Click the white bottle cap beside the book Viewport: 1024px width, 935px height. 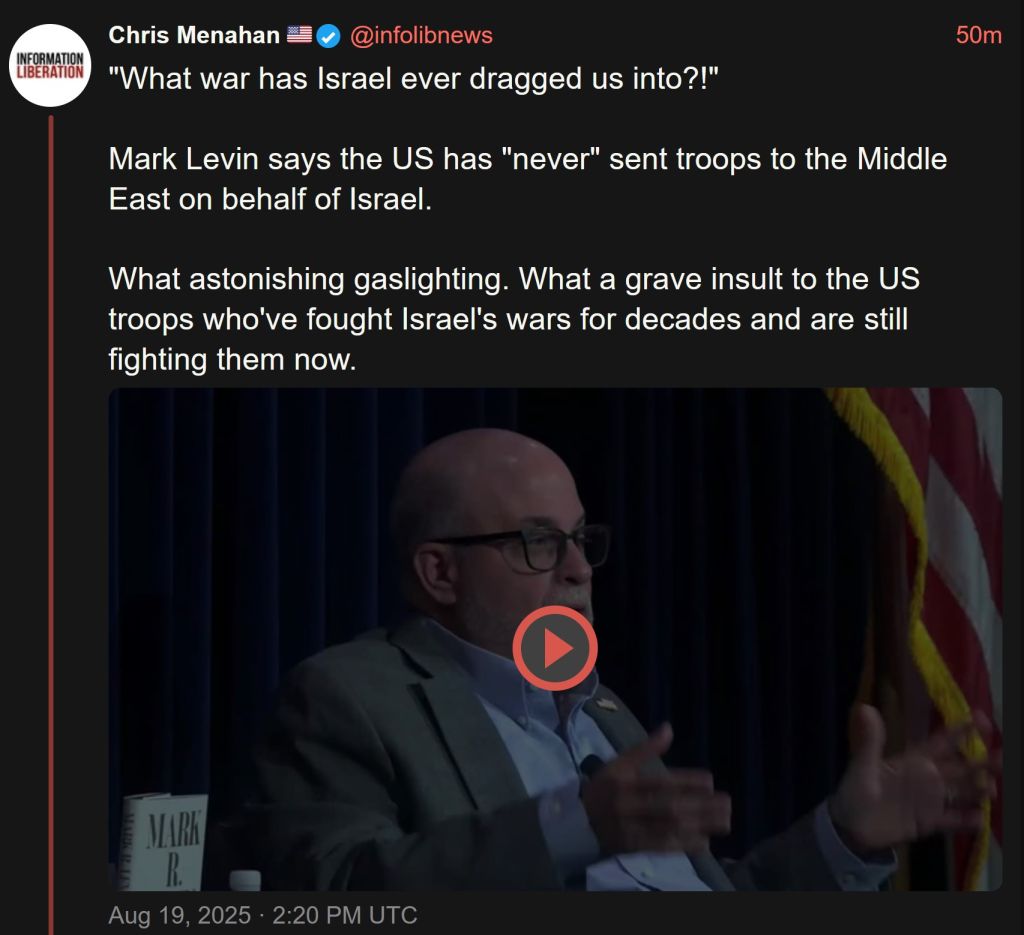click(245, 880)
